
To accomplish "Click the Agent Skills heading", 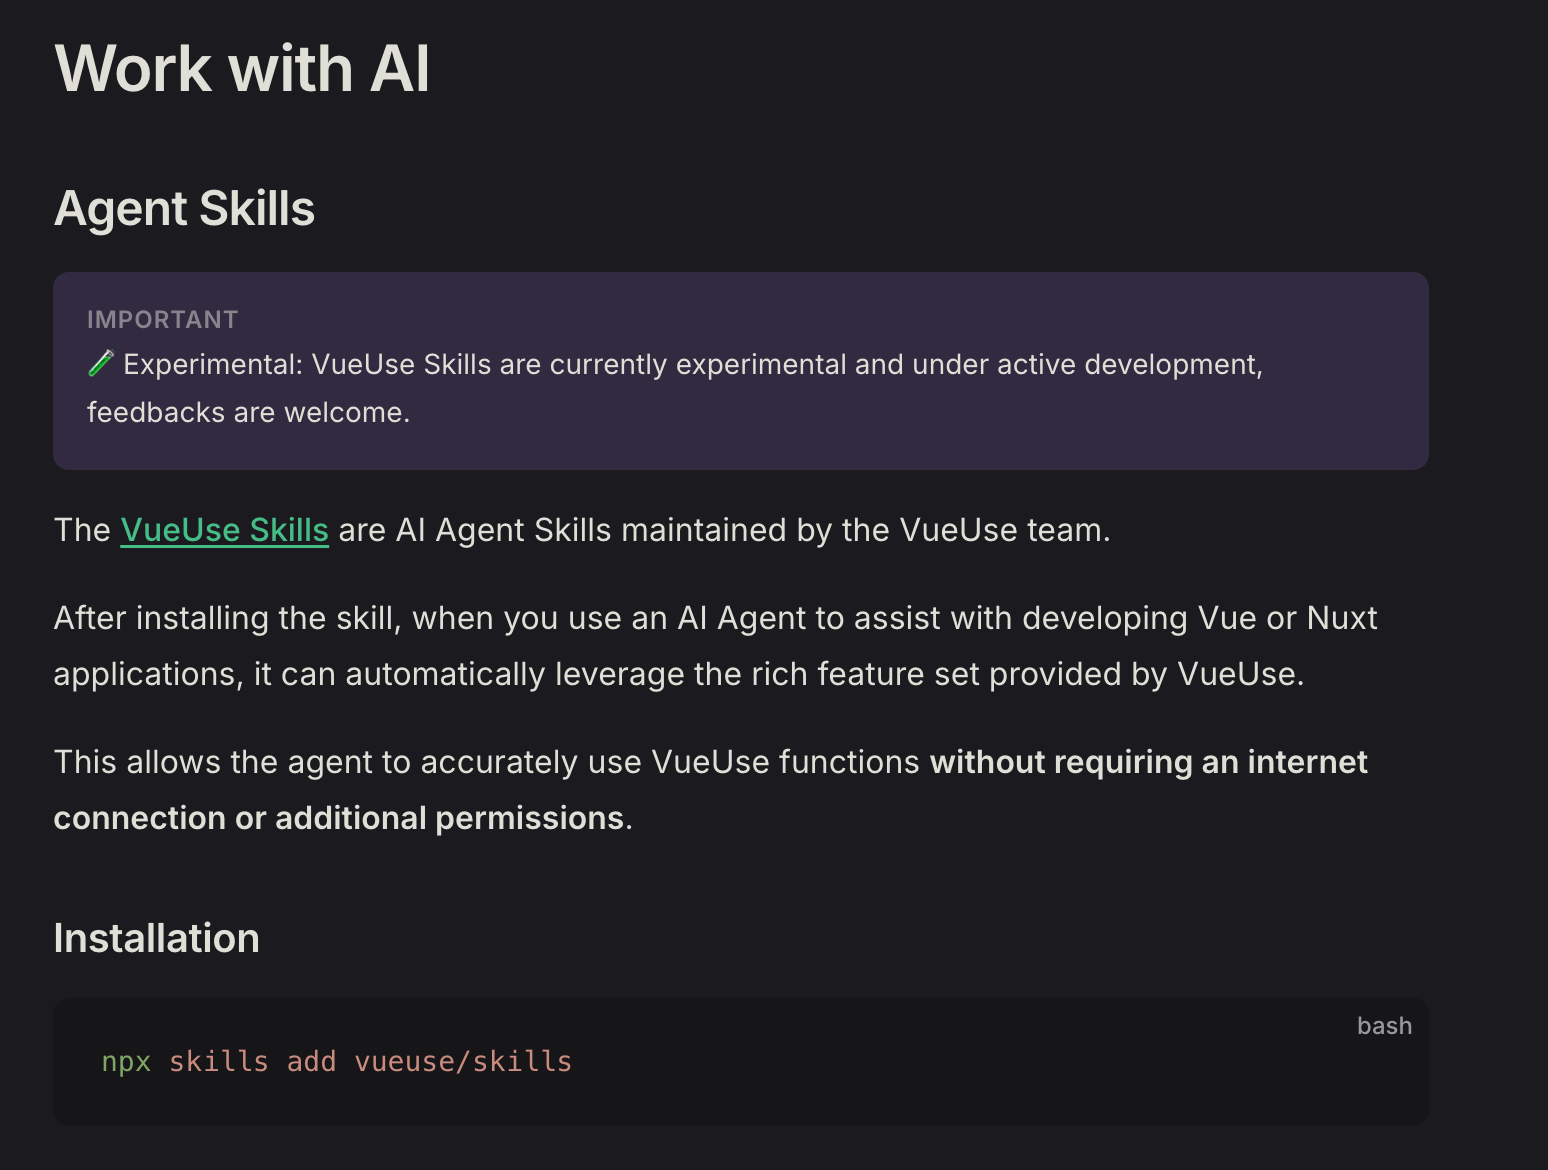I will [184, 209].
